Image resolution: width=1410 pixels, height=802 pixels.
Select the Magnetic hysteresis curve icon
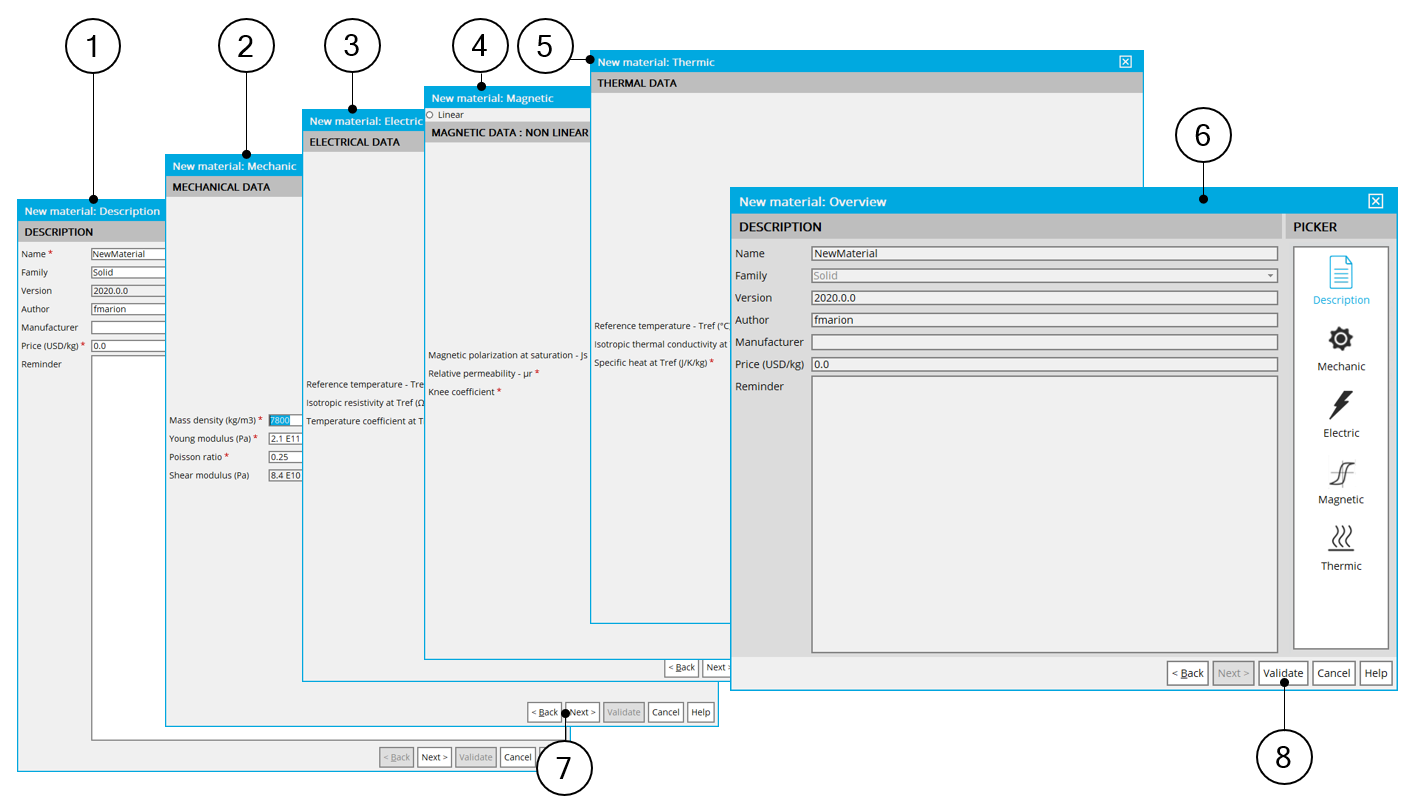1340,473
